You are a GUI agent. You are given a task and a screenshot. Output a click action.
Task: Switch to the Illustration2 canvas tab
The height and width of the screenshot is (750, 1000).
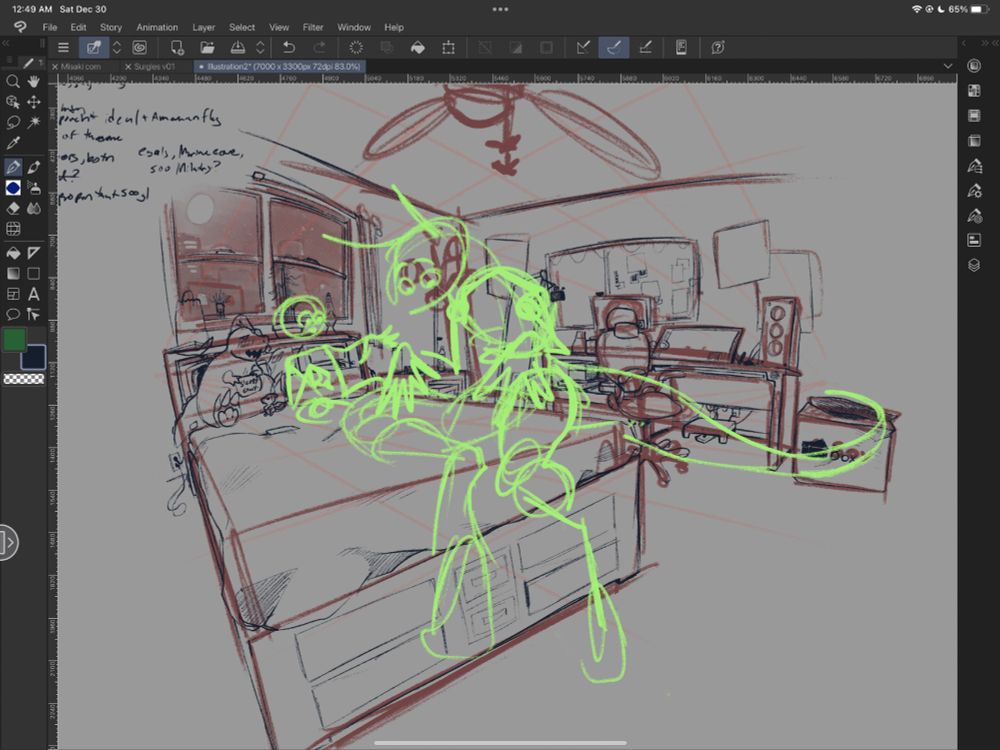click(x=280, y=66)
